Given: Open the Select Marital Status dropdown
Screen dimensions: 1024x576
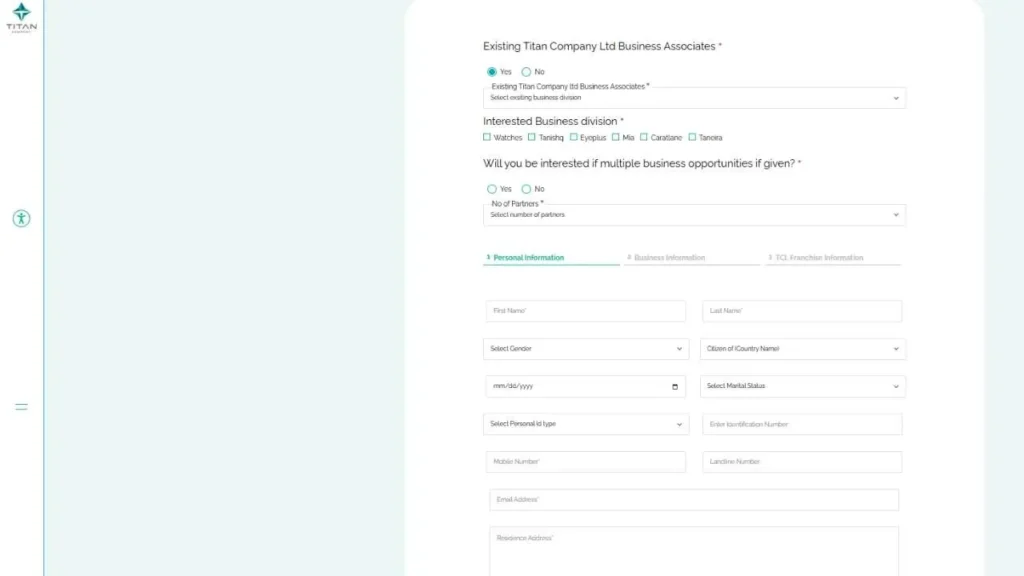Looking at the screenshot, I should pos(804,386).
